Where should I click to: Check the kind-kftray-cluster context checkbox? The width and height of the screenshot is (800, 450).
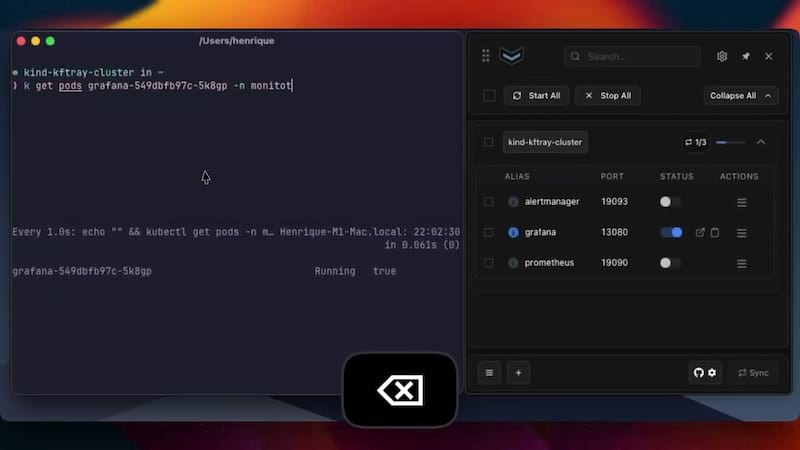488,142
